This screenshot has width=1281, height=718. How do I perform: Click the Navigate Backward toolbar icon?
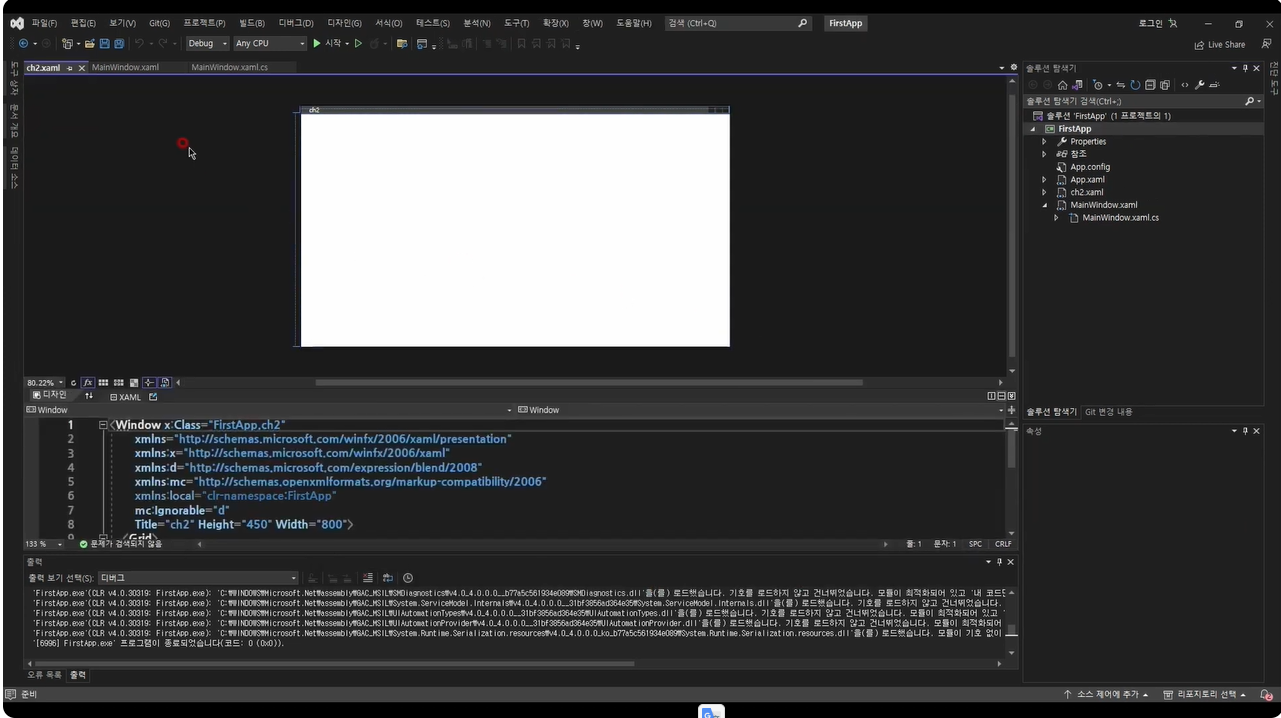click(x=23, y=44)
